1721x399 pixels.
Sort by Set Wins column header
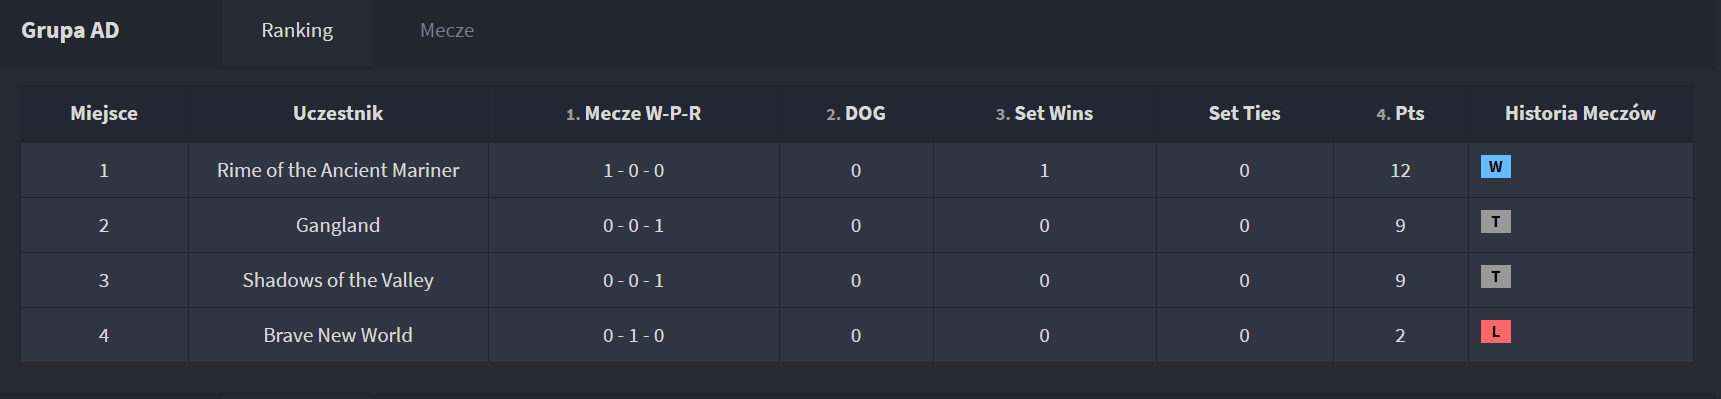coord(1044,113)
